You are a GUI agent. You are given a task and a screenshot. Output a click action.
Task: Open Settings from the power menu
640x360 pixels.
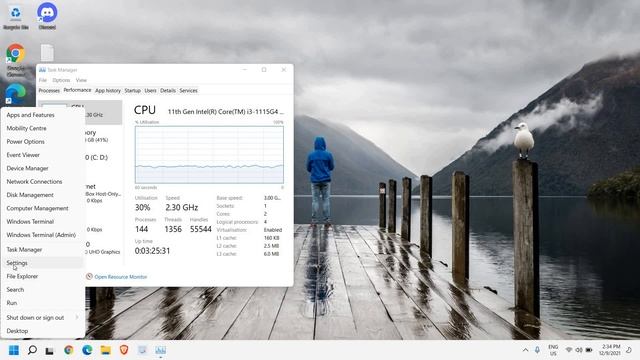[x=42, y=263]
